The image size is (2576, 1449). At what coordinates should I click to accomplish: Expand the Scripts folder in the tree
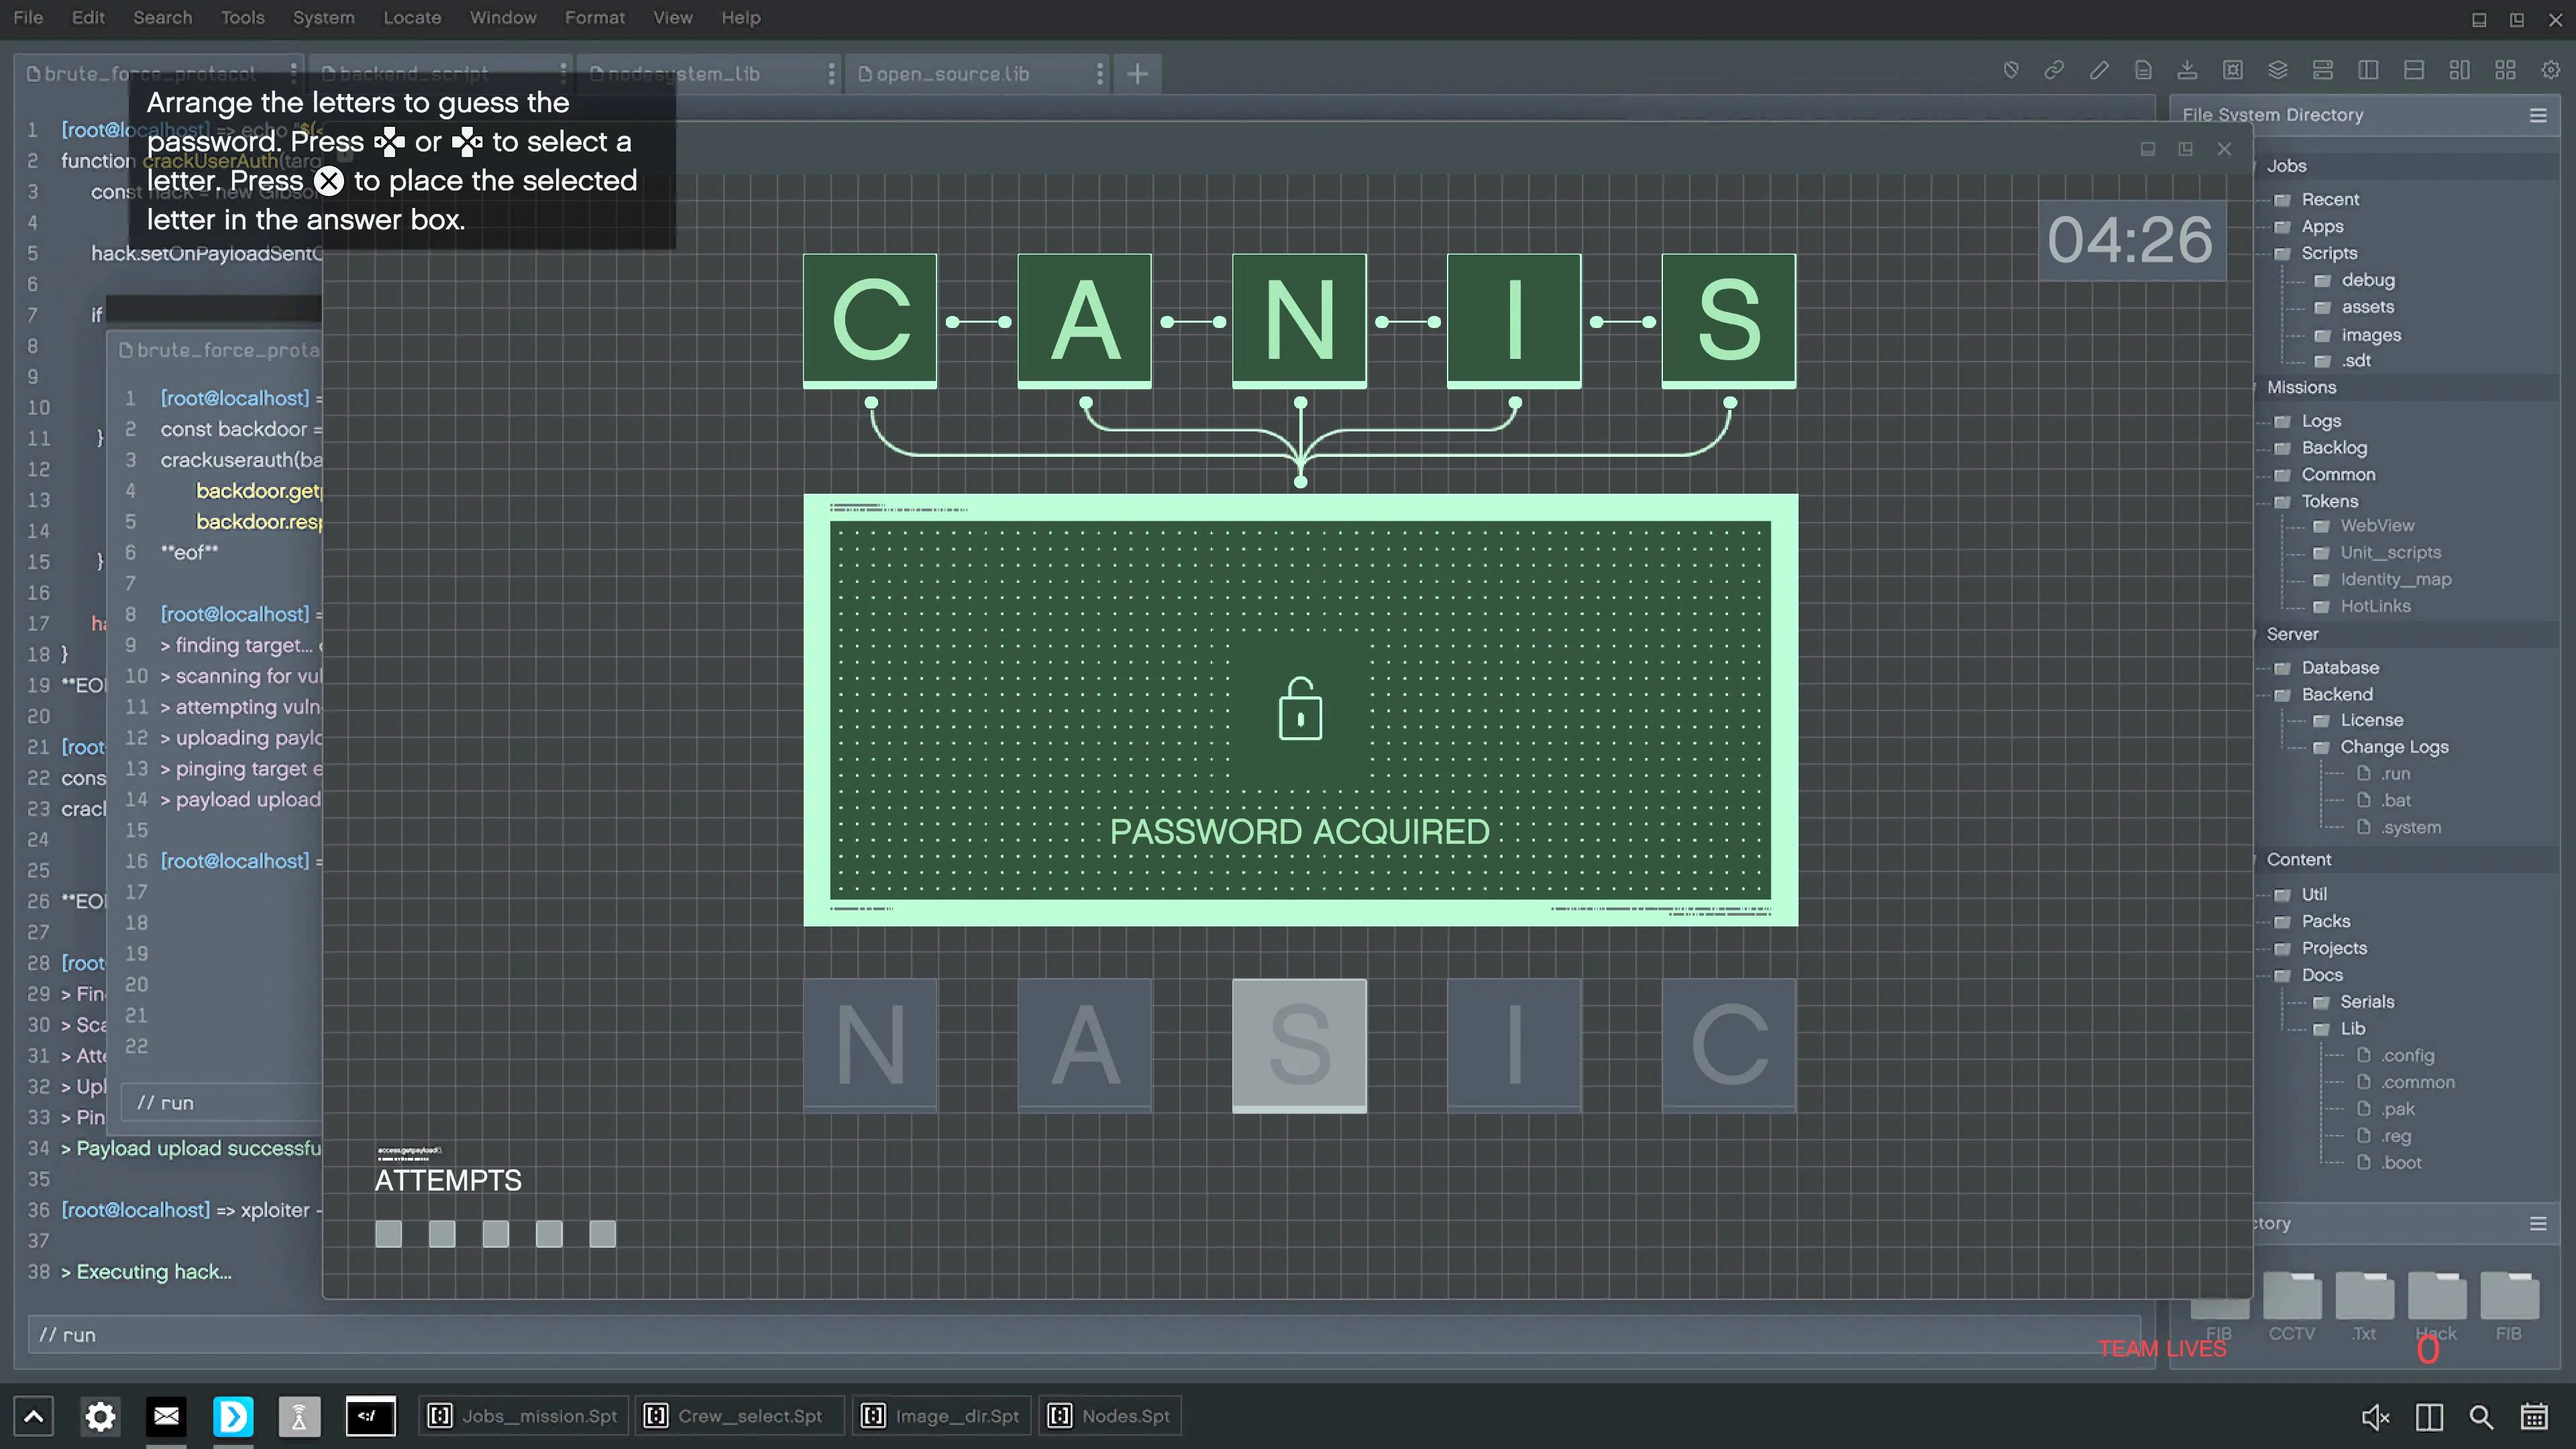click(2328, 253)
